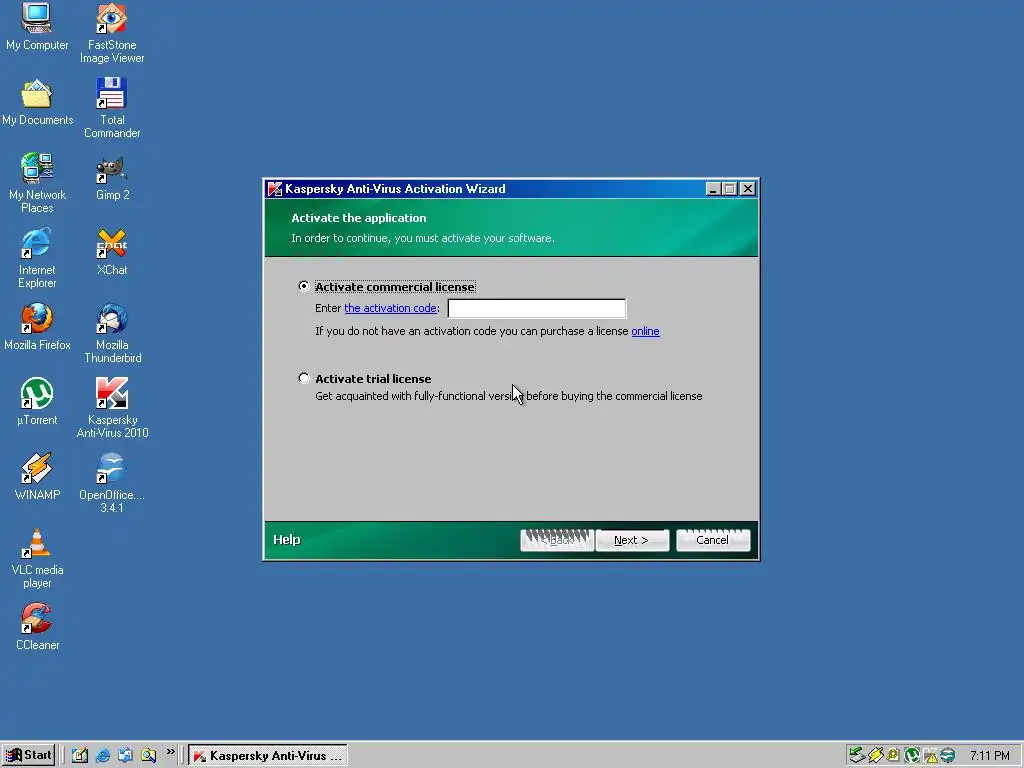Click the Activate the application heading

(359, 218)
